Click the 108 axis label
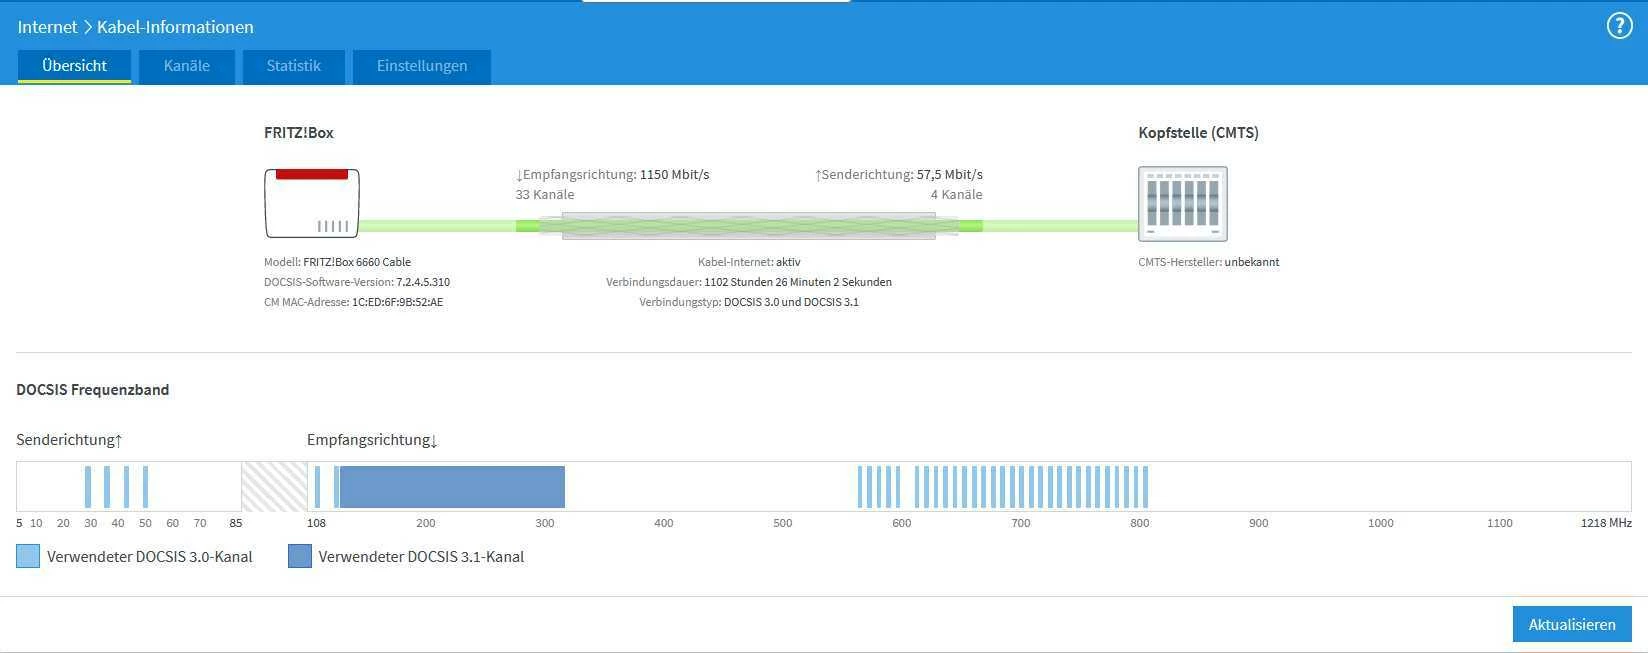The width and height of the screenshot is (1648, 653). (x=316, y=523)
